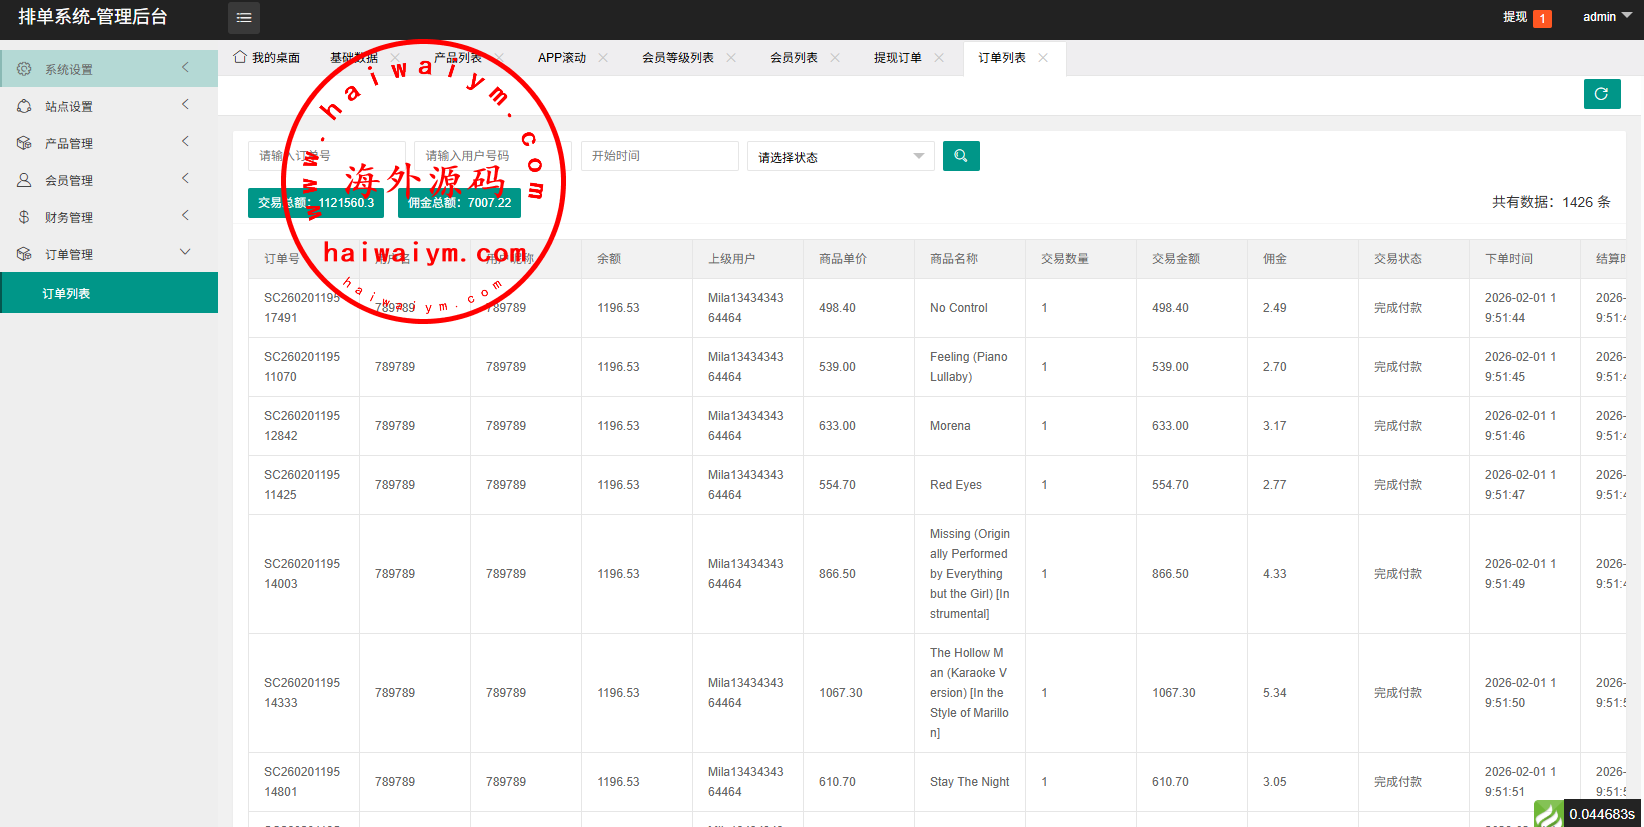Click the magnifier search button

tap(961, 156)
